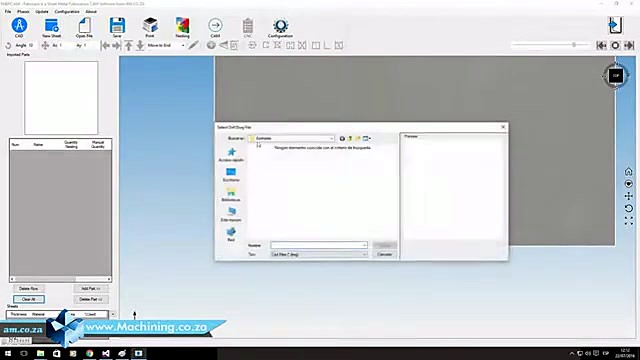The width and height of the screenshot is (640, 360).
Task: Click the Print toolbar icon
Action: tap(150, 26)
